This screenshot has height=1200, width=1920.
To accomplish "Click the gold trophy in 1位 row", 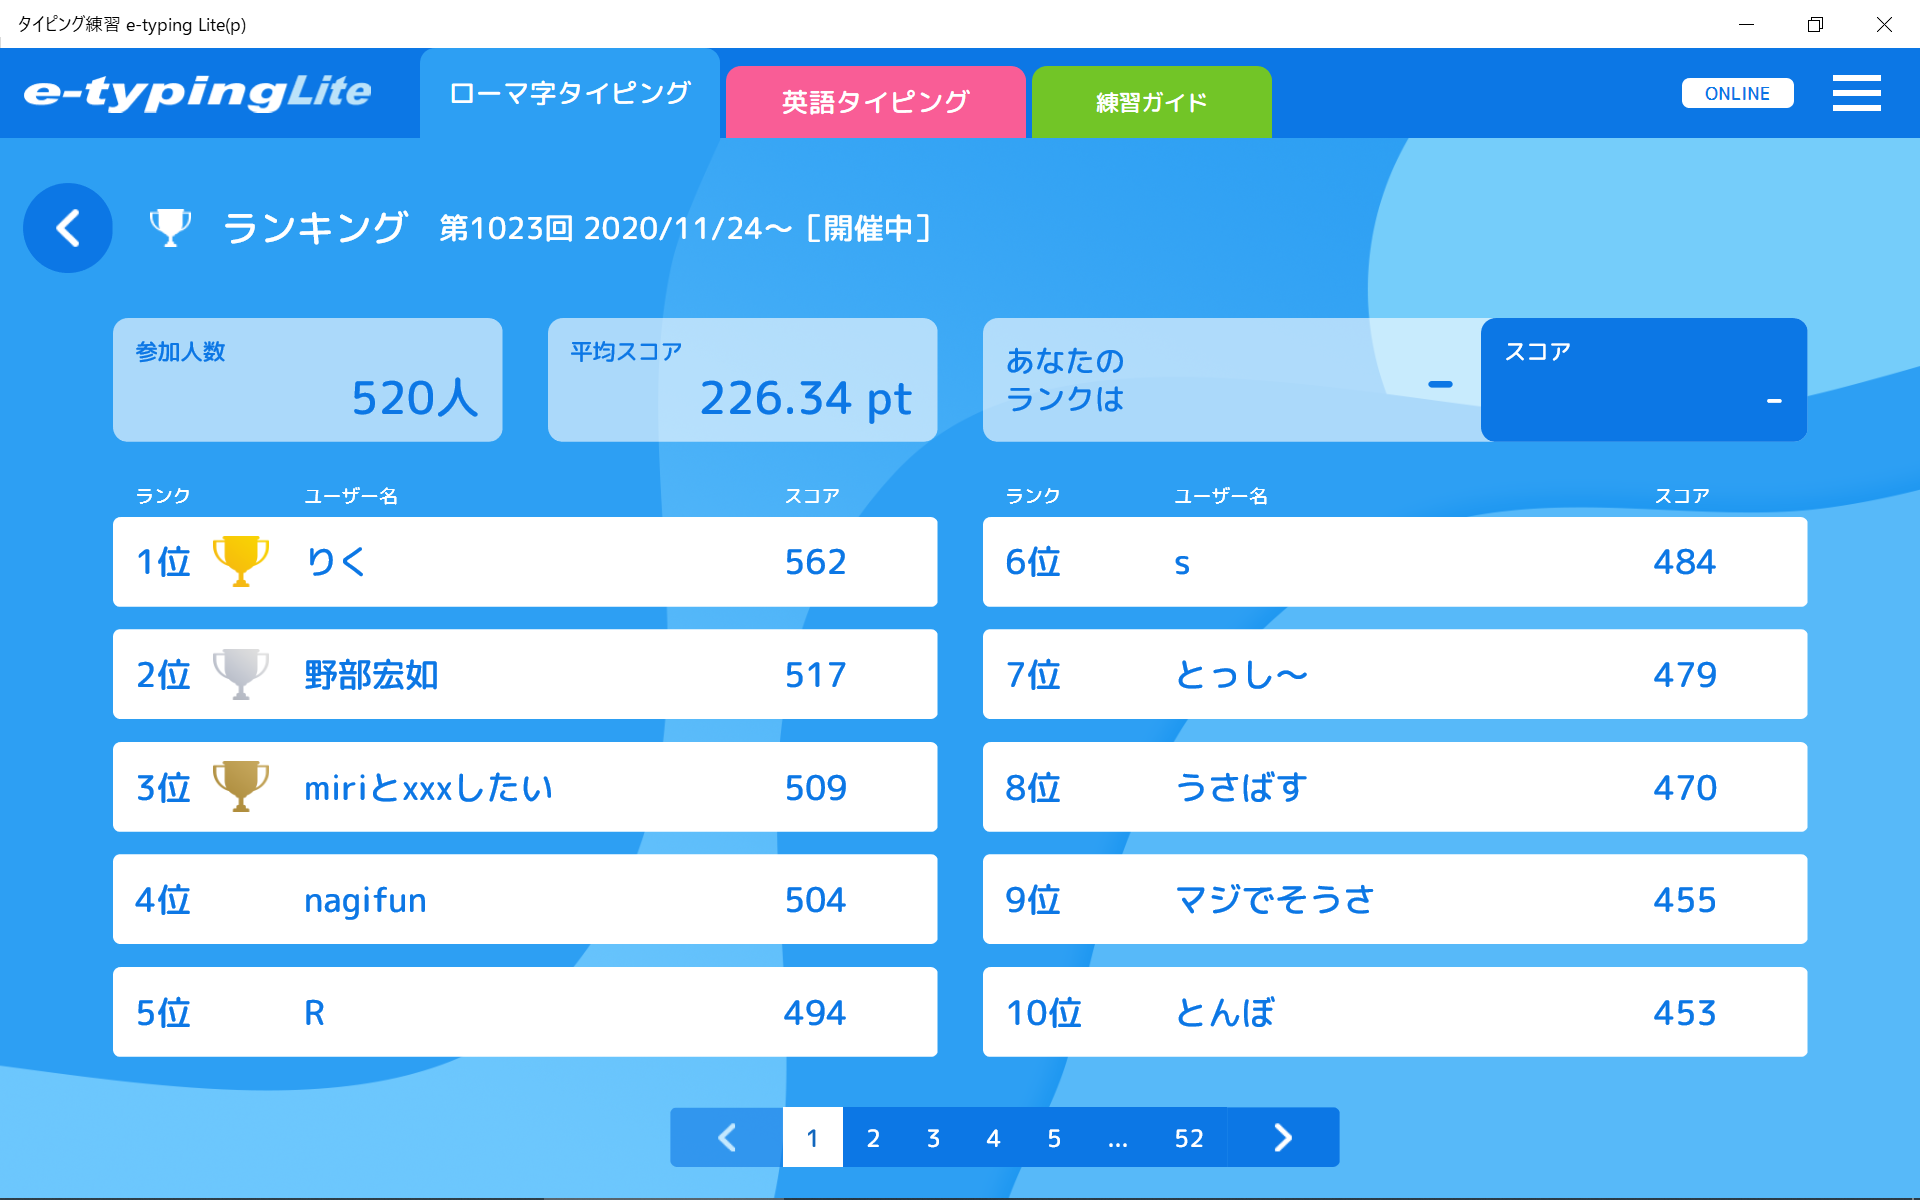I will pos(241,561).
